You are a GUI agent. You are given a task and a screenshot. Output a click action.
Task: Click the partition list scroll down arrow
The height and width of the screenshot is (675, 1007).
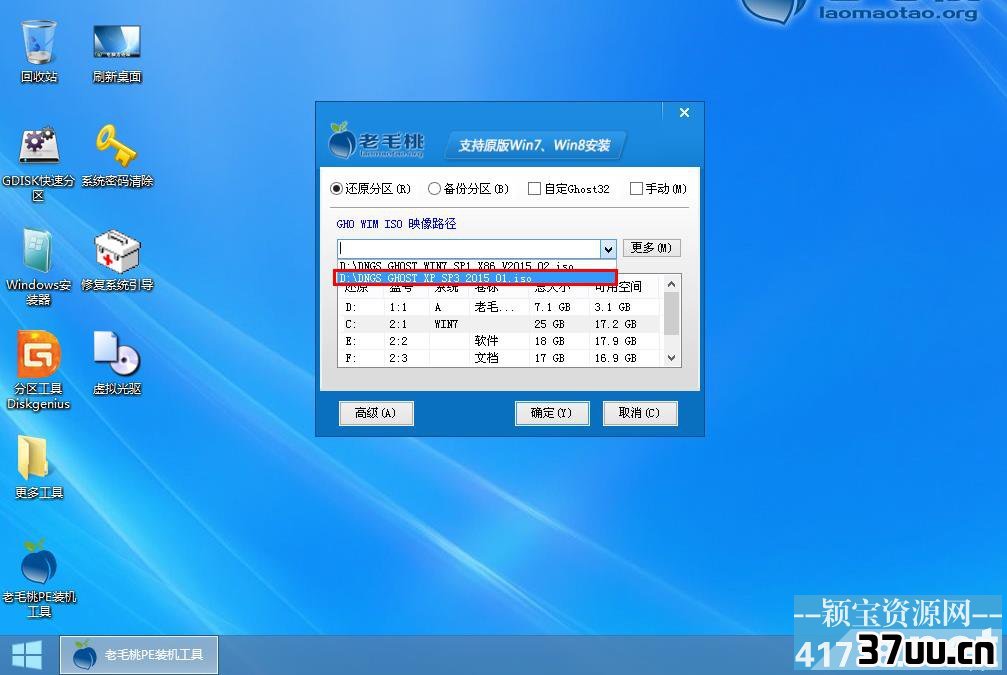671,358
